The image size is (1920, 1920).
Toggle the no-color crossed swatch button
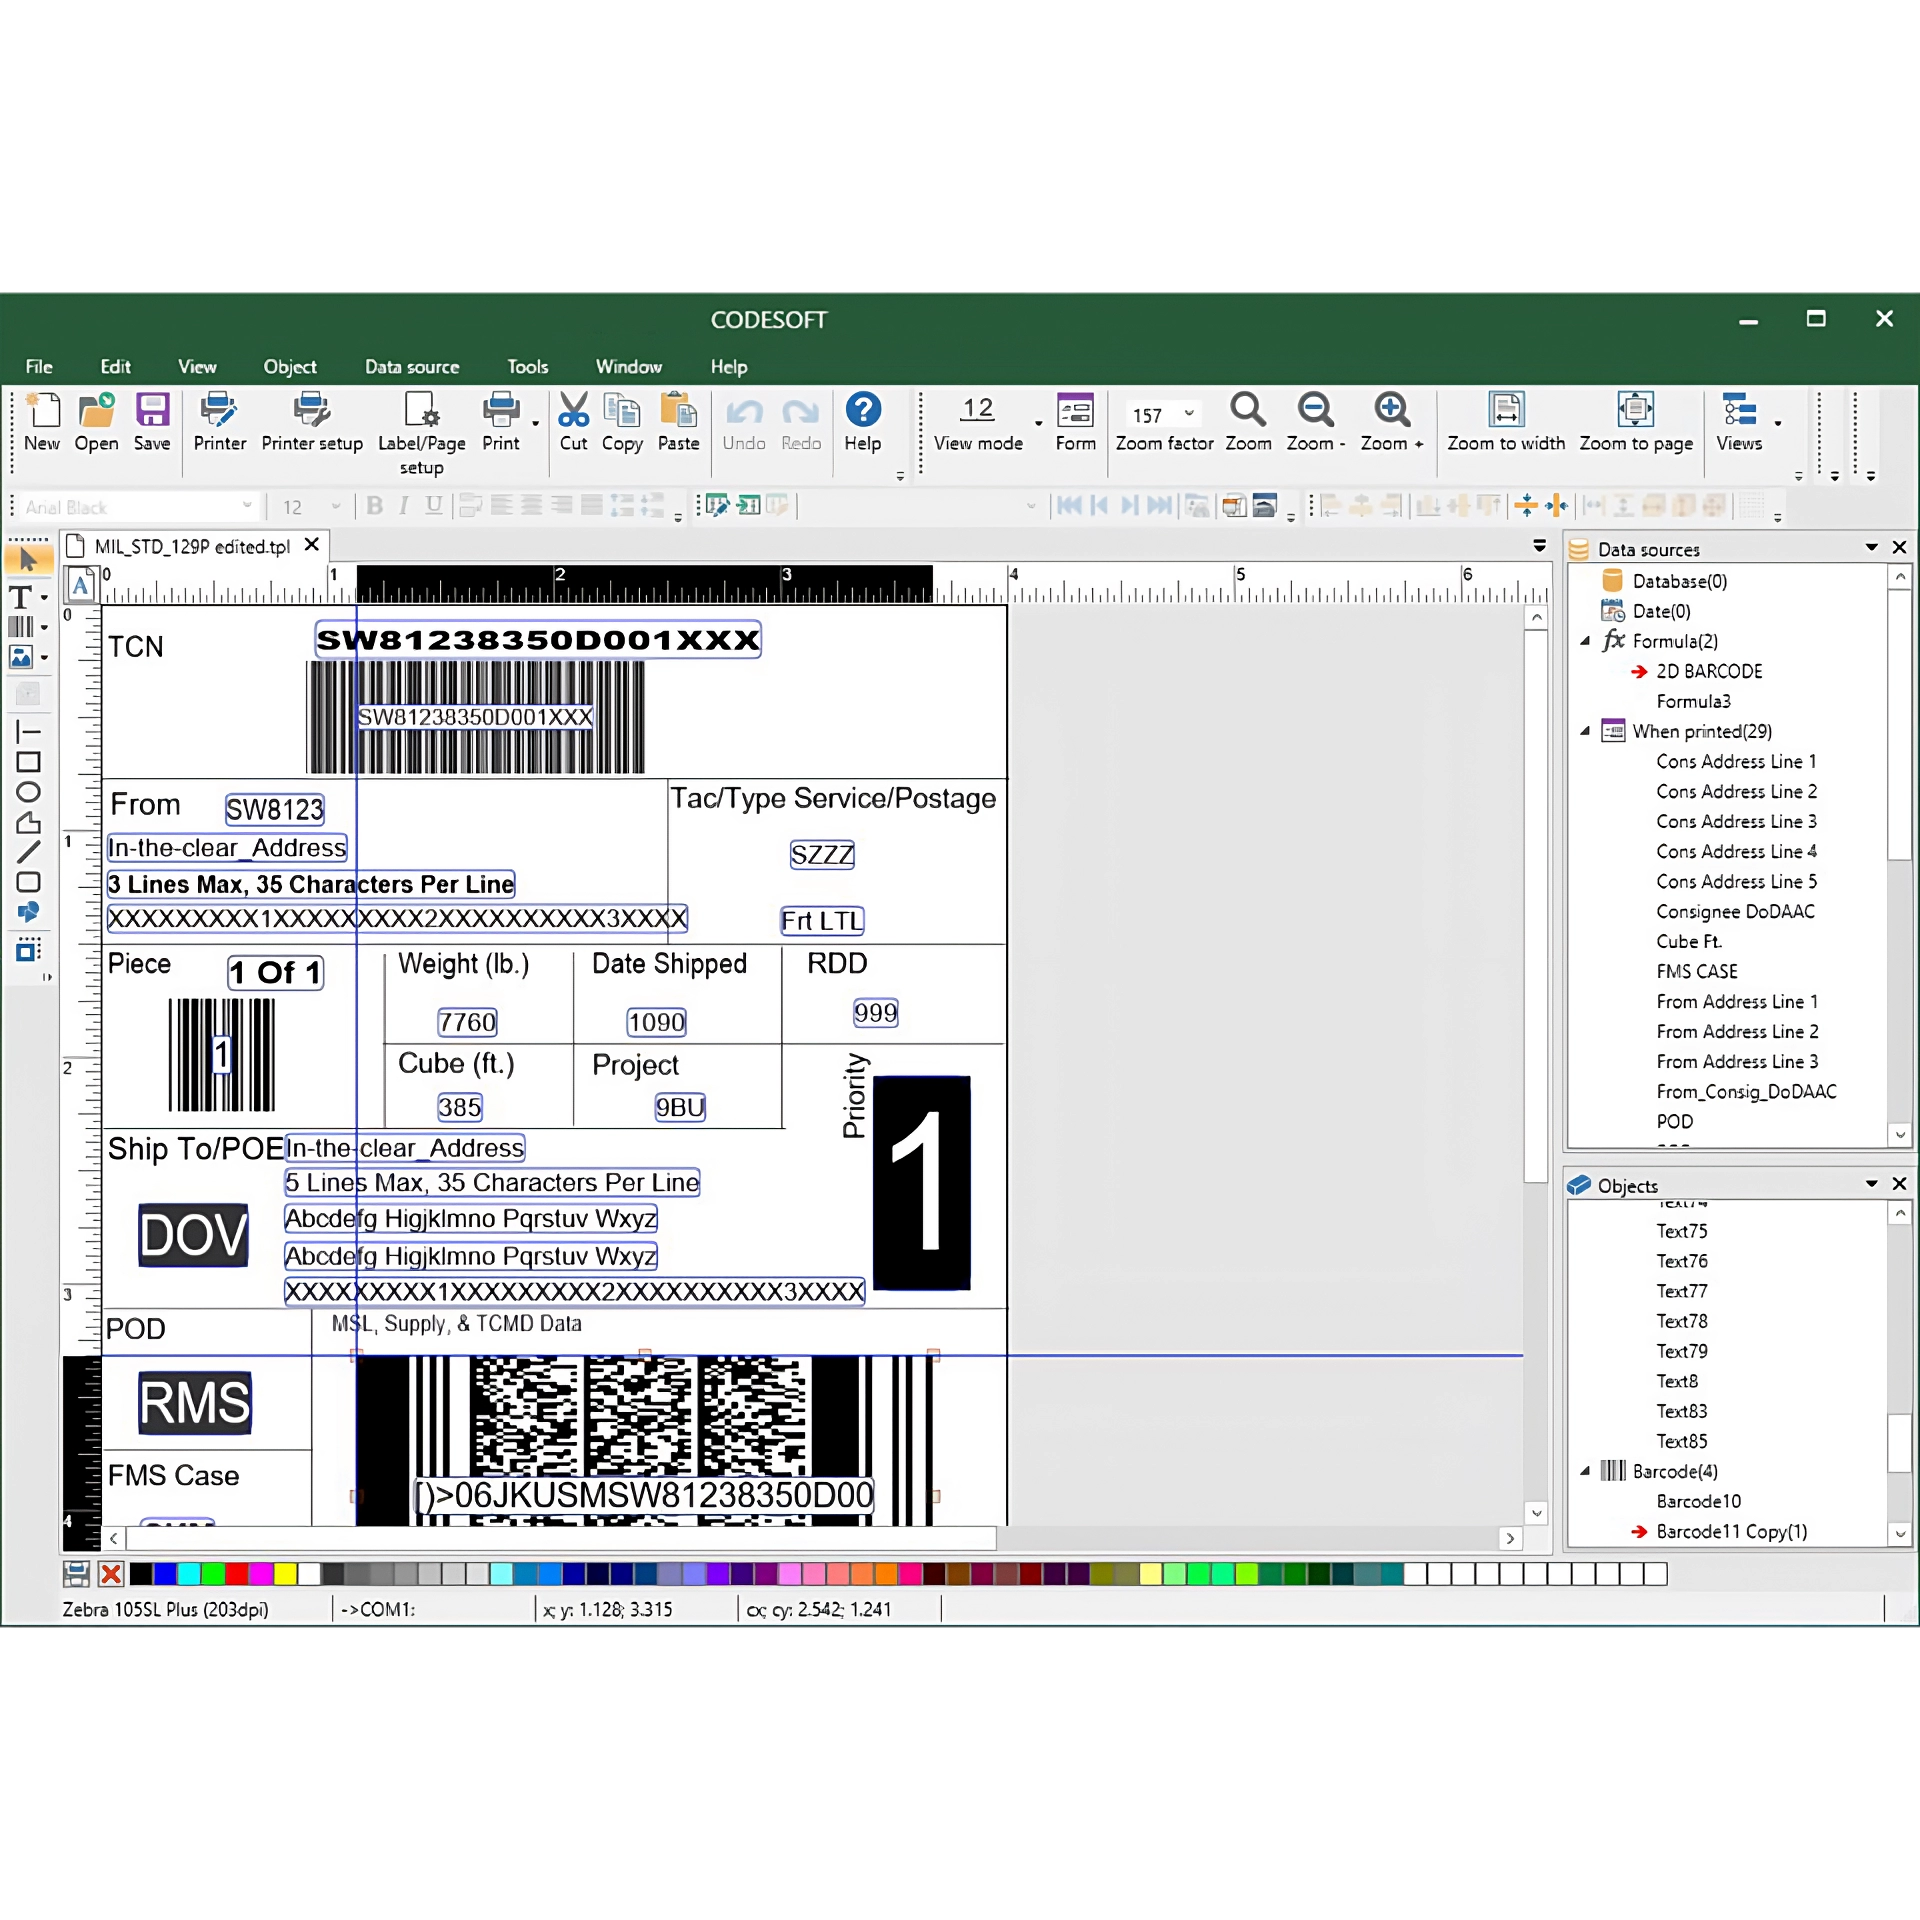click(x=111, y=1574)
